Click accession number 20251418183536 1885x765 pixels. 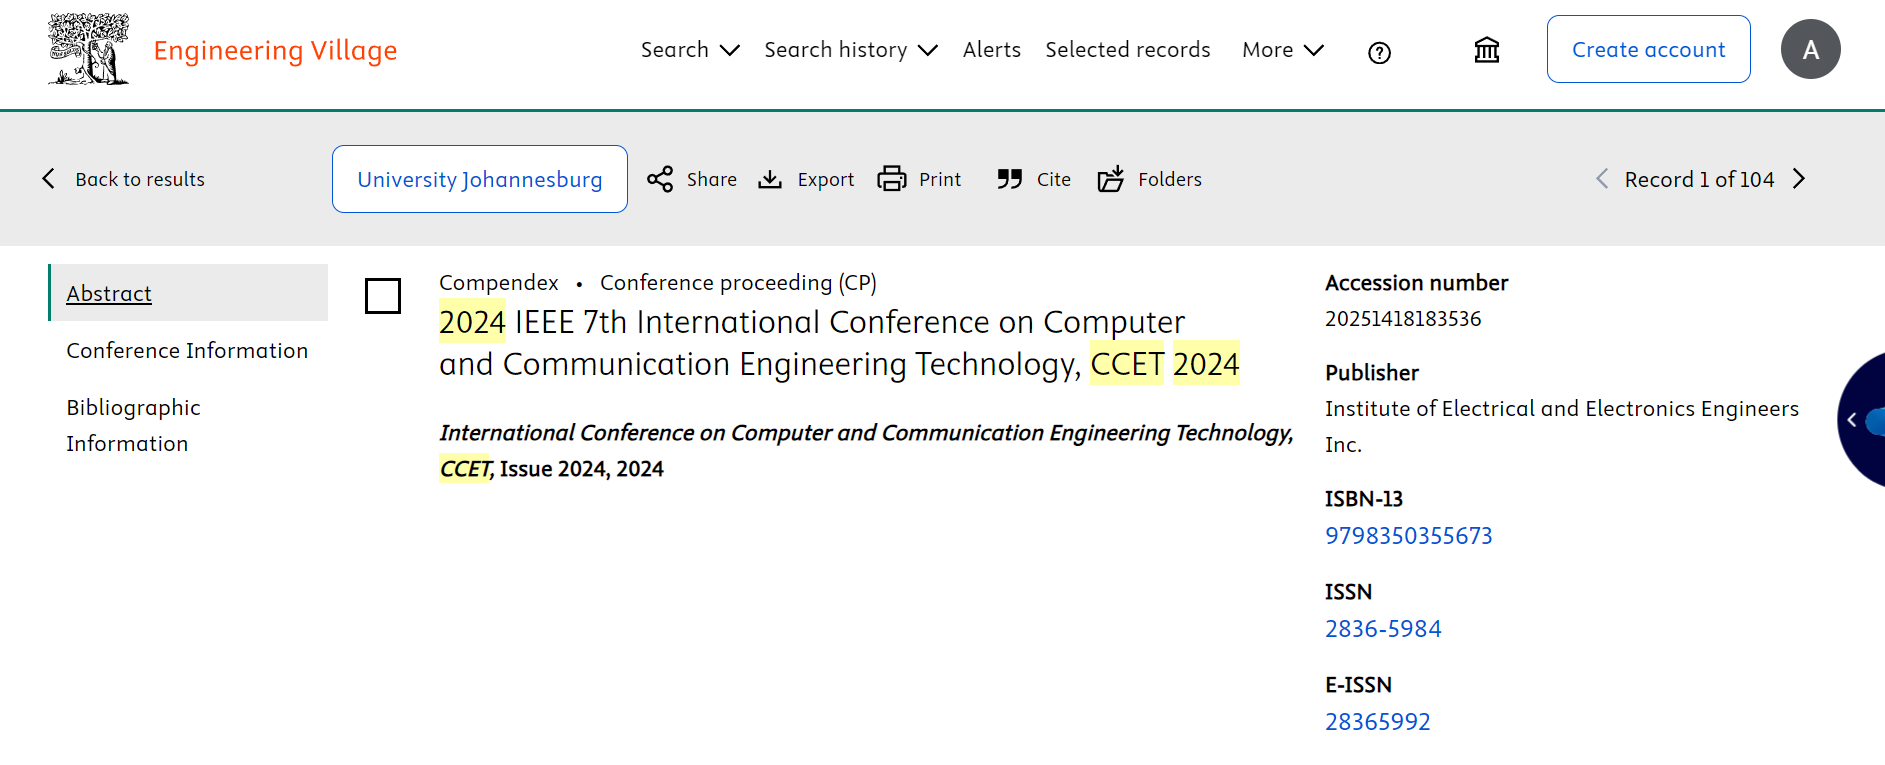[x=1403, y=319]
